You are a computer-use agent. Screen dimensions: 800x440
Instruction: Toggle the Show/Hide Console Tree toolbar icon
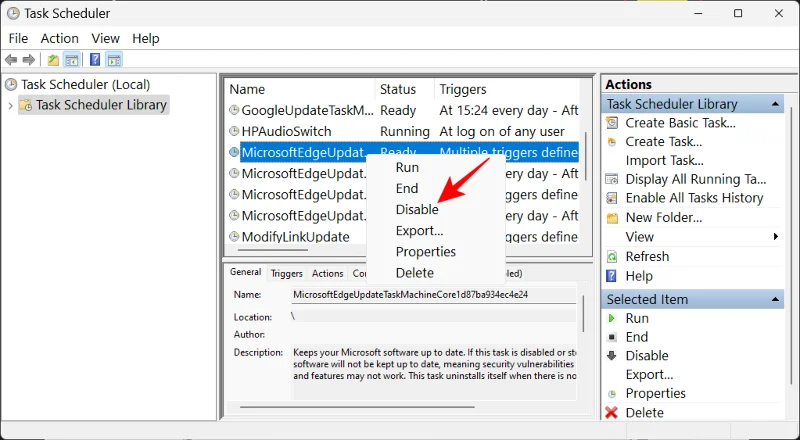pyautogui.click(x=71, y=60)
